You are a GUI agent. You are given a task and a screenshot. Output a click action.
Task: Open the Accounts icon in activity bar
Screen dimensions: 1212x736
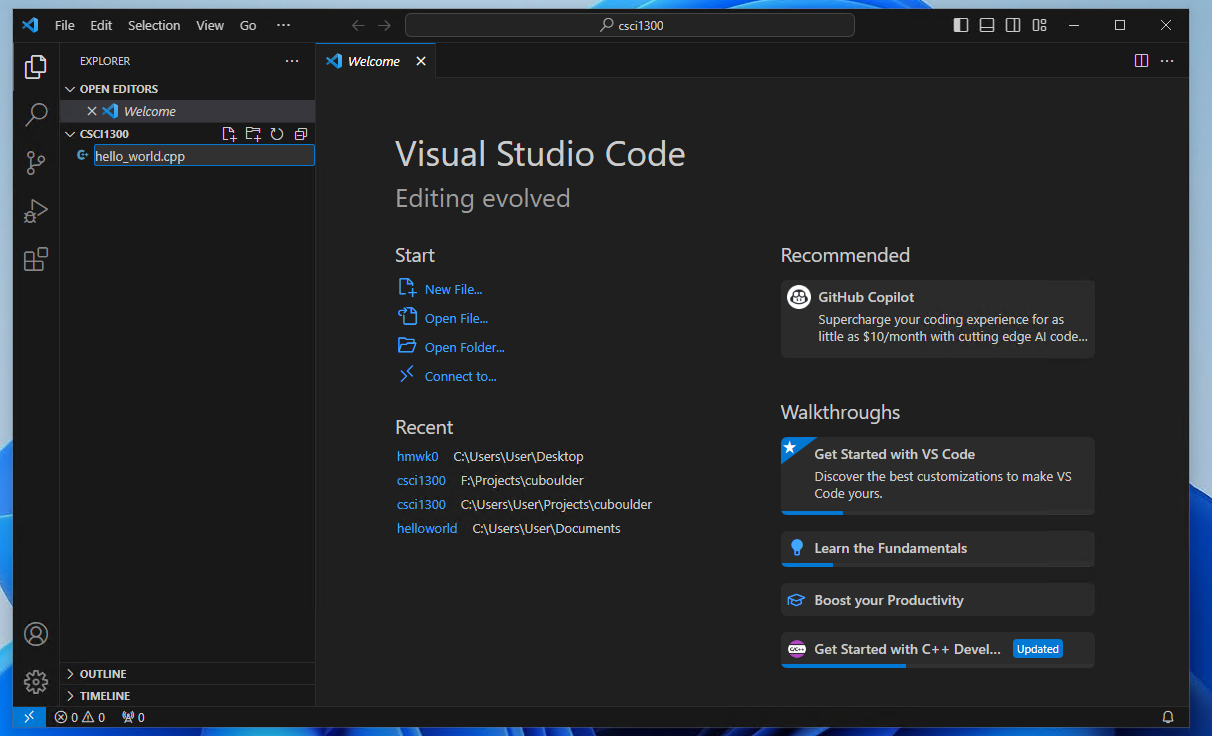click(36, 634)
